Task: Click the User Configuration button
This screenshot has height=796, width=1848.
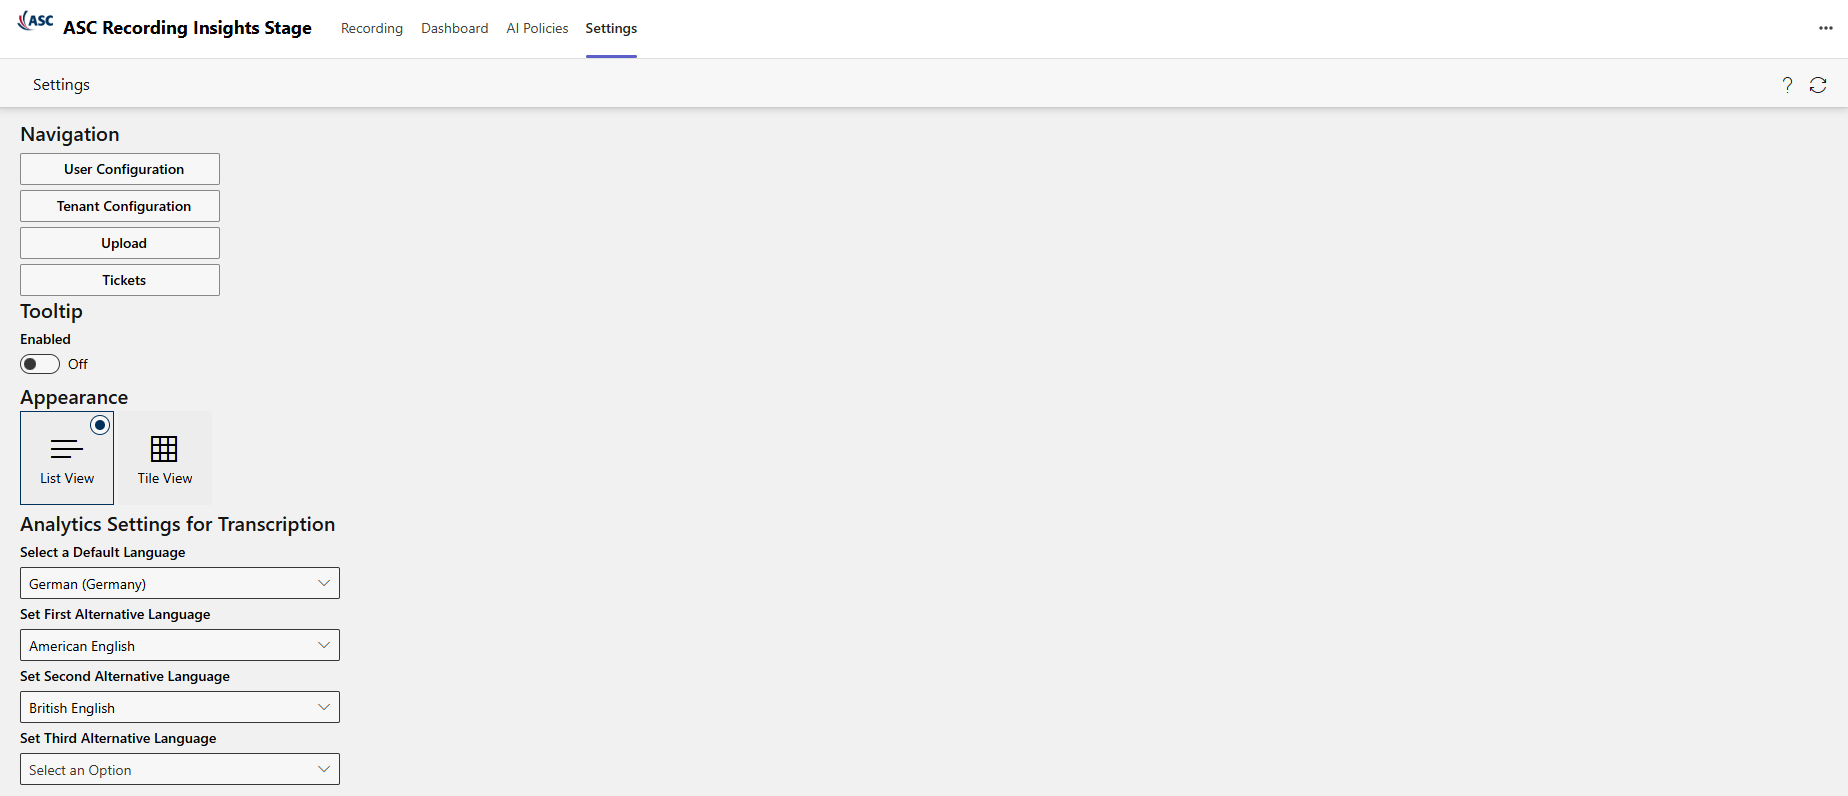Action: 120,169
